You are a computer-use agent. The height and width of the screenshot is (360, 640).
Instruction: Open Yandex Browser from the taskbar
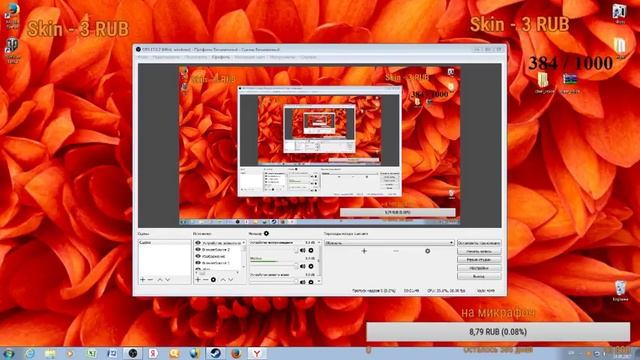pyautogui.click(x=256, y=353)
